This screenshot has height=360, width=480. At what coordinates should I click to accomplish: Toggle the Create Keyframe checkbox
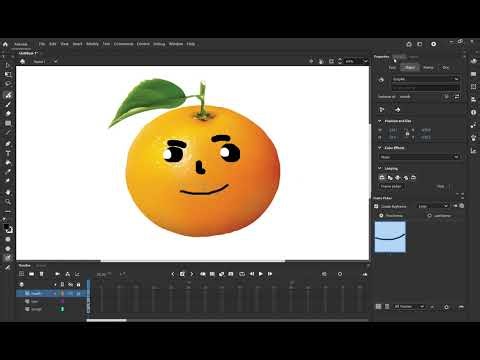coord(376,206)
